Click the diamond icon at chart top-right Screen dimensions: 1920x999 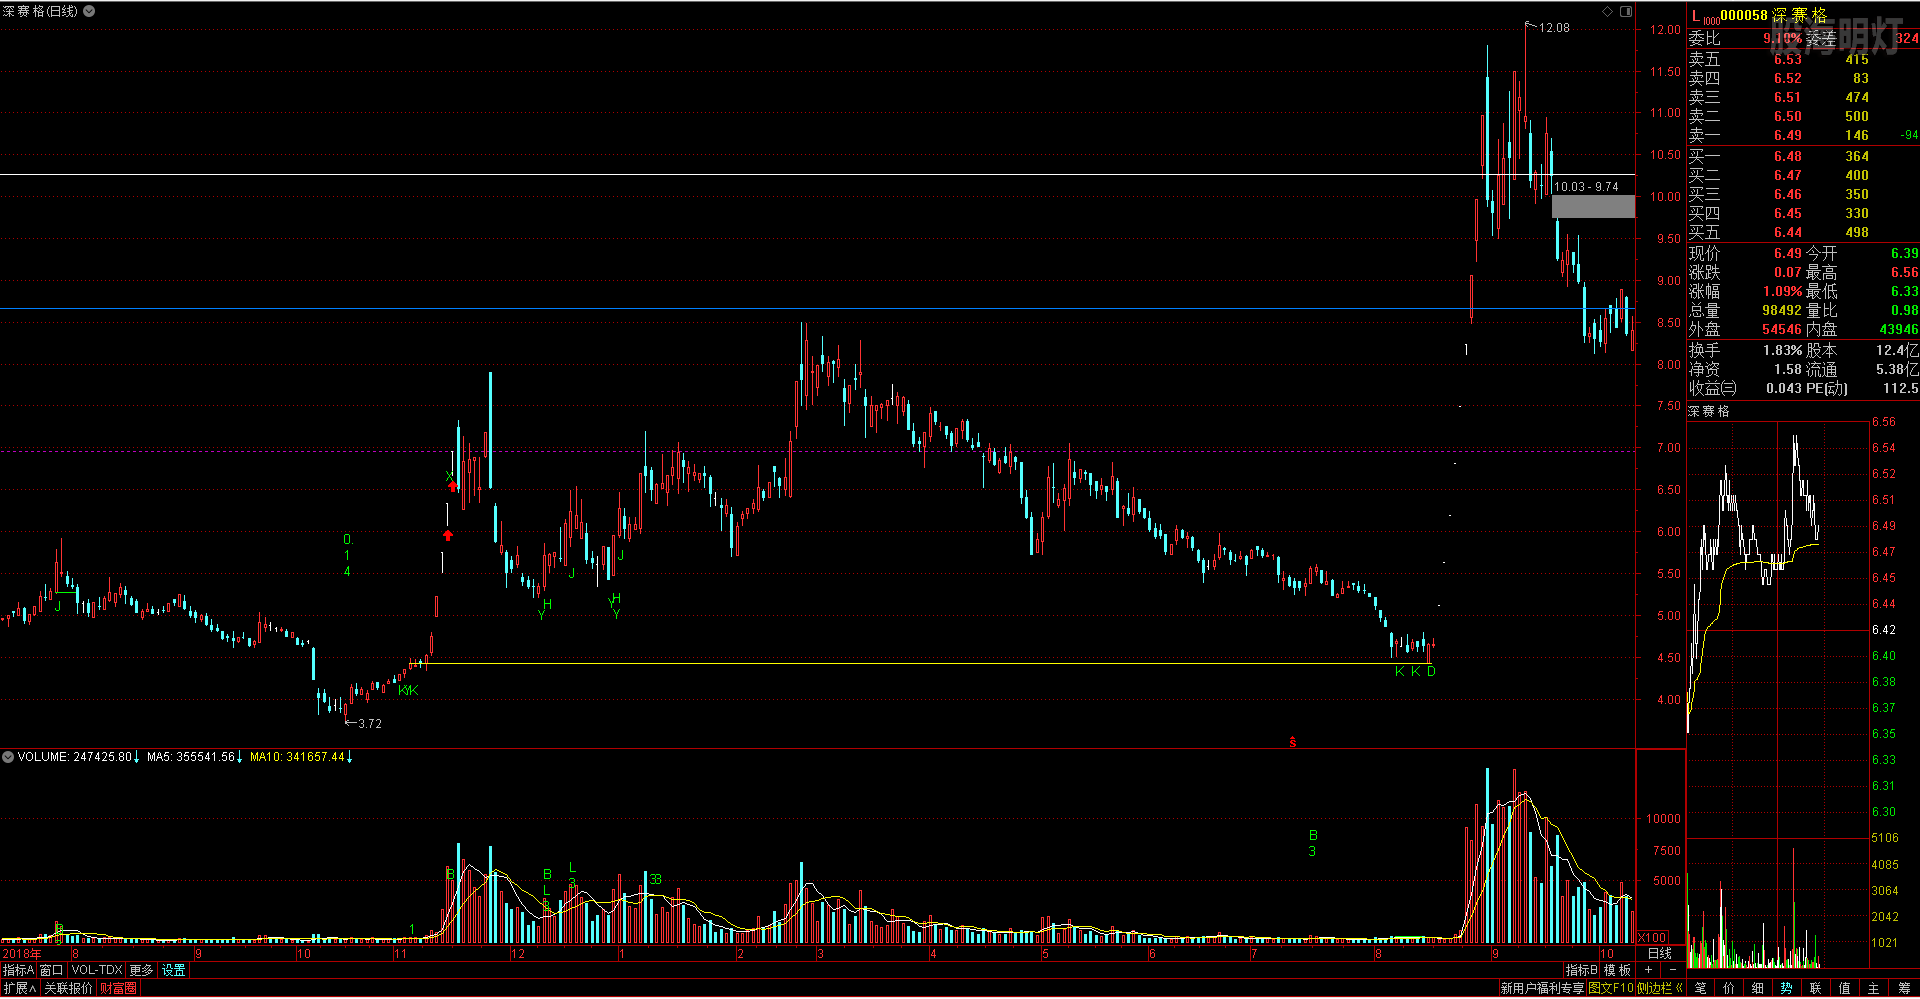(1608, 11)
